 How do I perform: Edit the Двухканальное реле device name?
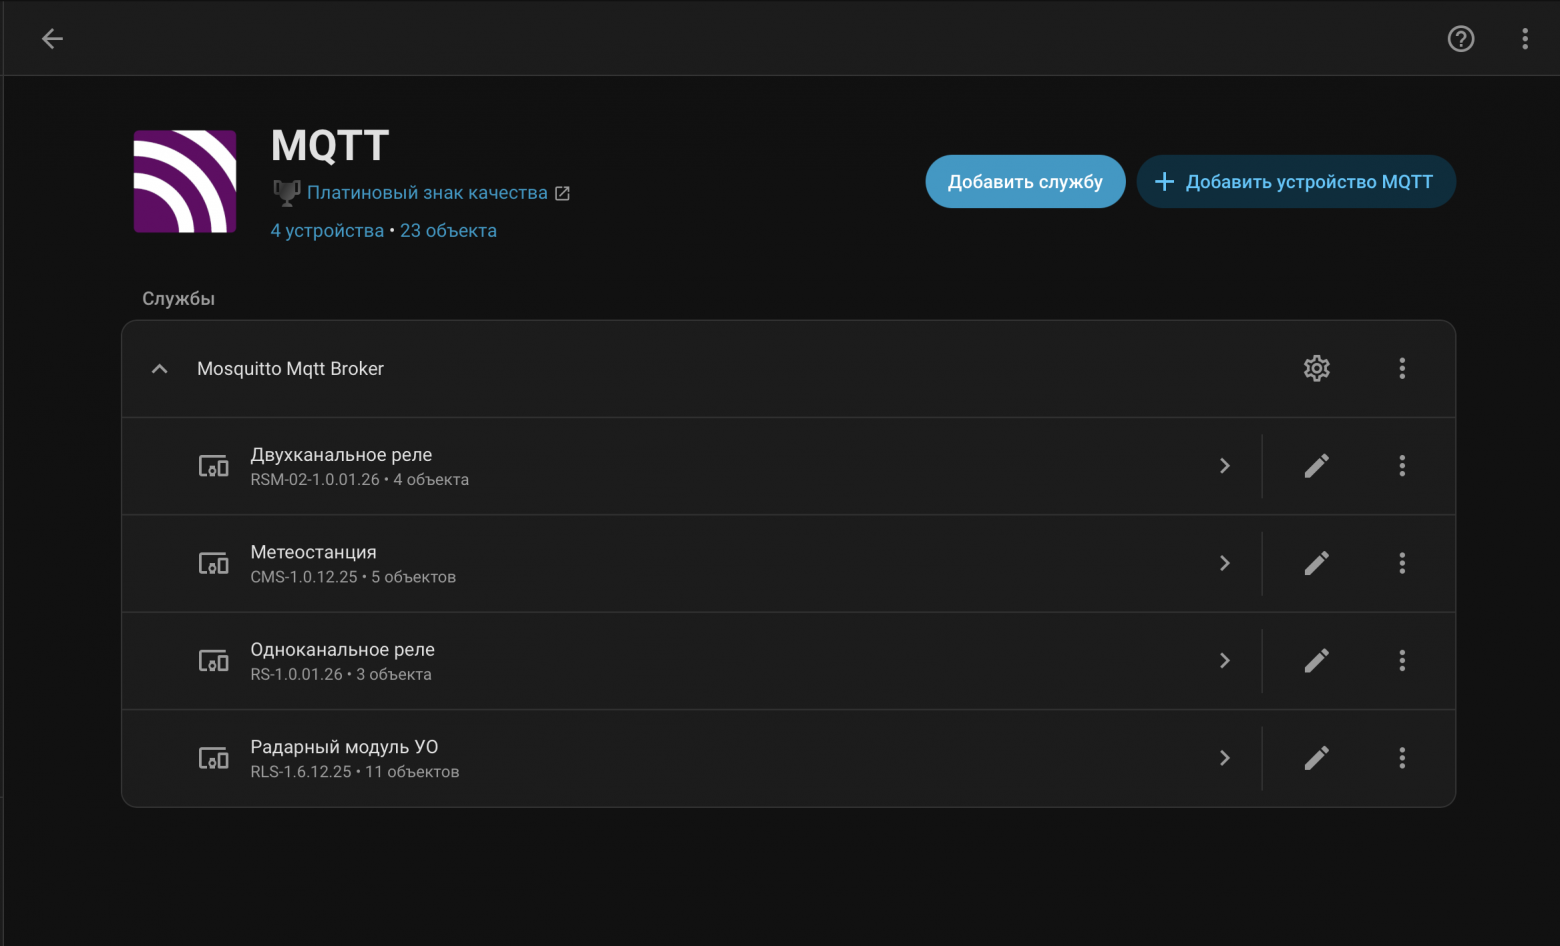click(1316, 466)
